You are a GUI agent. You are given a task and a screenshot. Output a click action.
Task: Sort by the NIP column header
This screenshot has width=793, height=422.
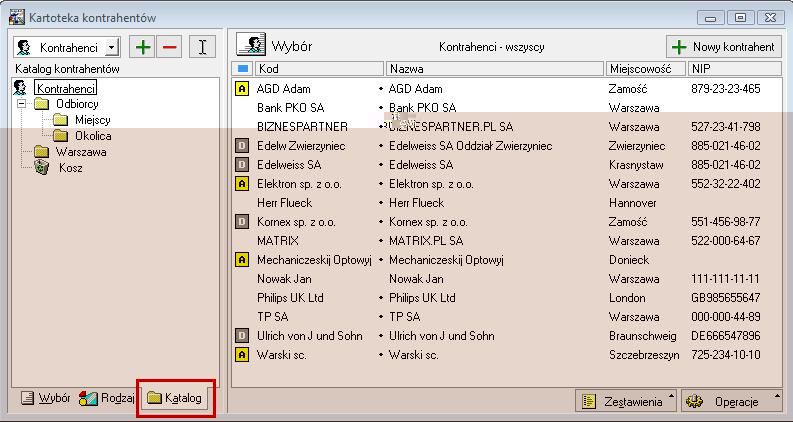click(735, 68)
